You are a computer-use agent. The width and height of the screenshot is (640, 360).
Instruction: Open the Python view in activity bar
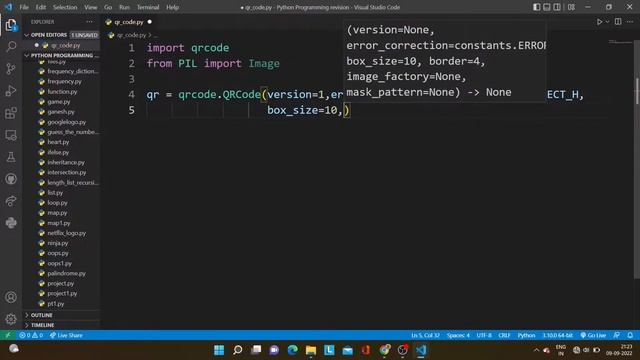(x=11, y=223)
